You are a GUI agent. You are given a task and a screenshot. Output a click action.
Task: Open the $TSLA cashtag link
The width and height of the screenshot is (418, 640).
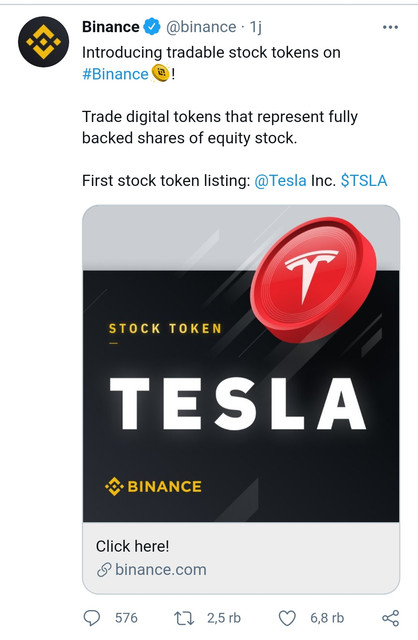pos(364,180)
